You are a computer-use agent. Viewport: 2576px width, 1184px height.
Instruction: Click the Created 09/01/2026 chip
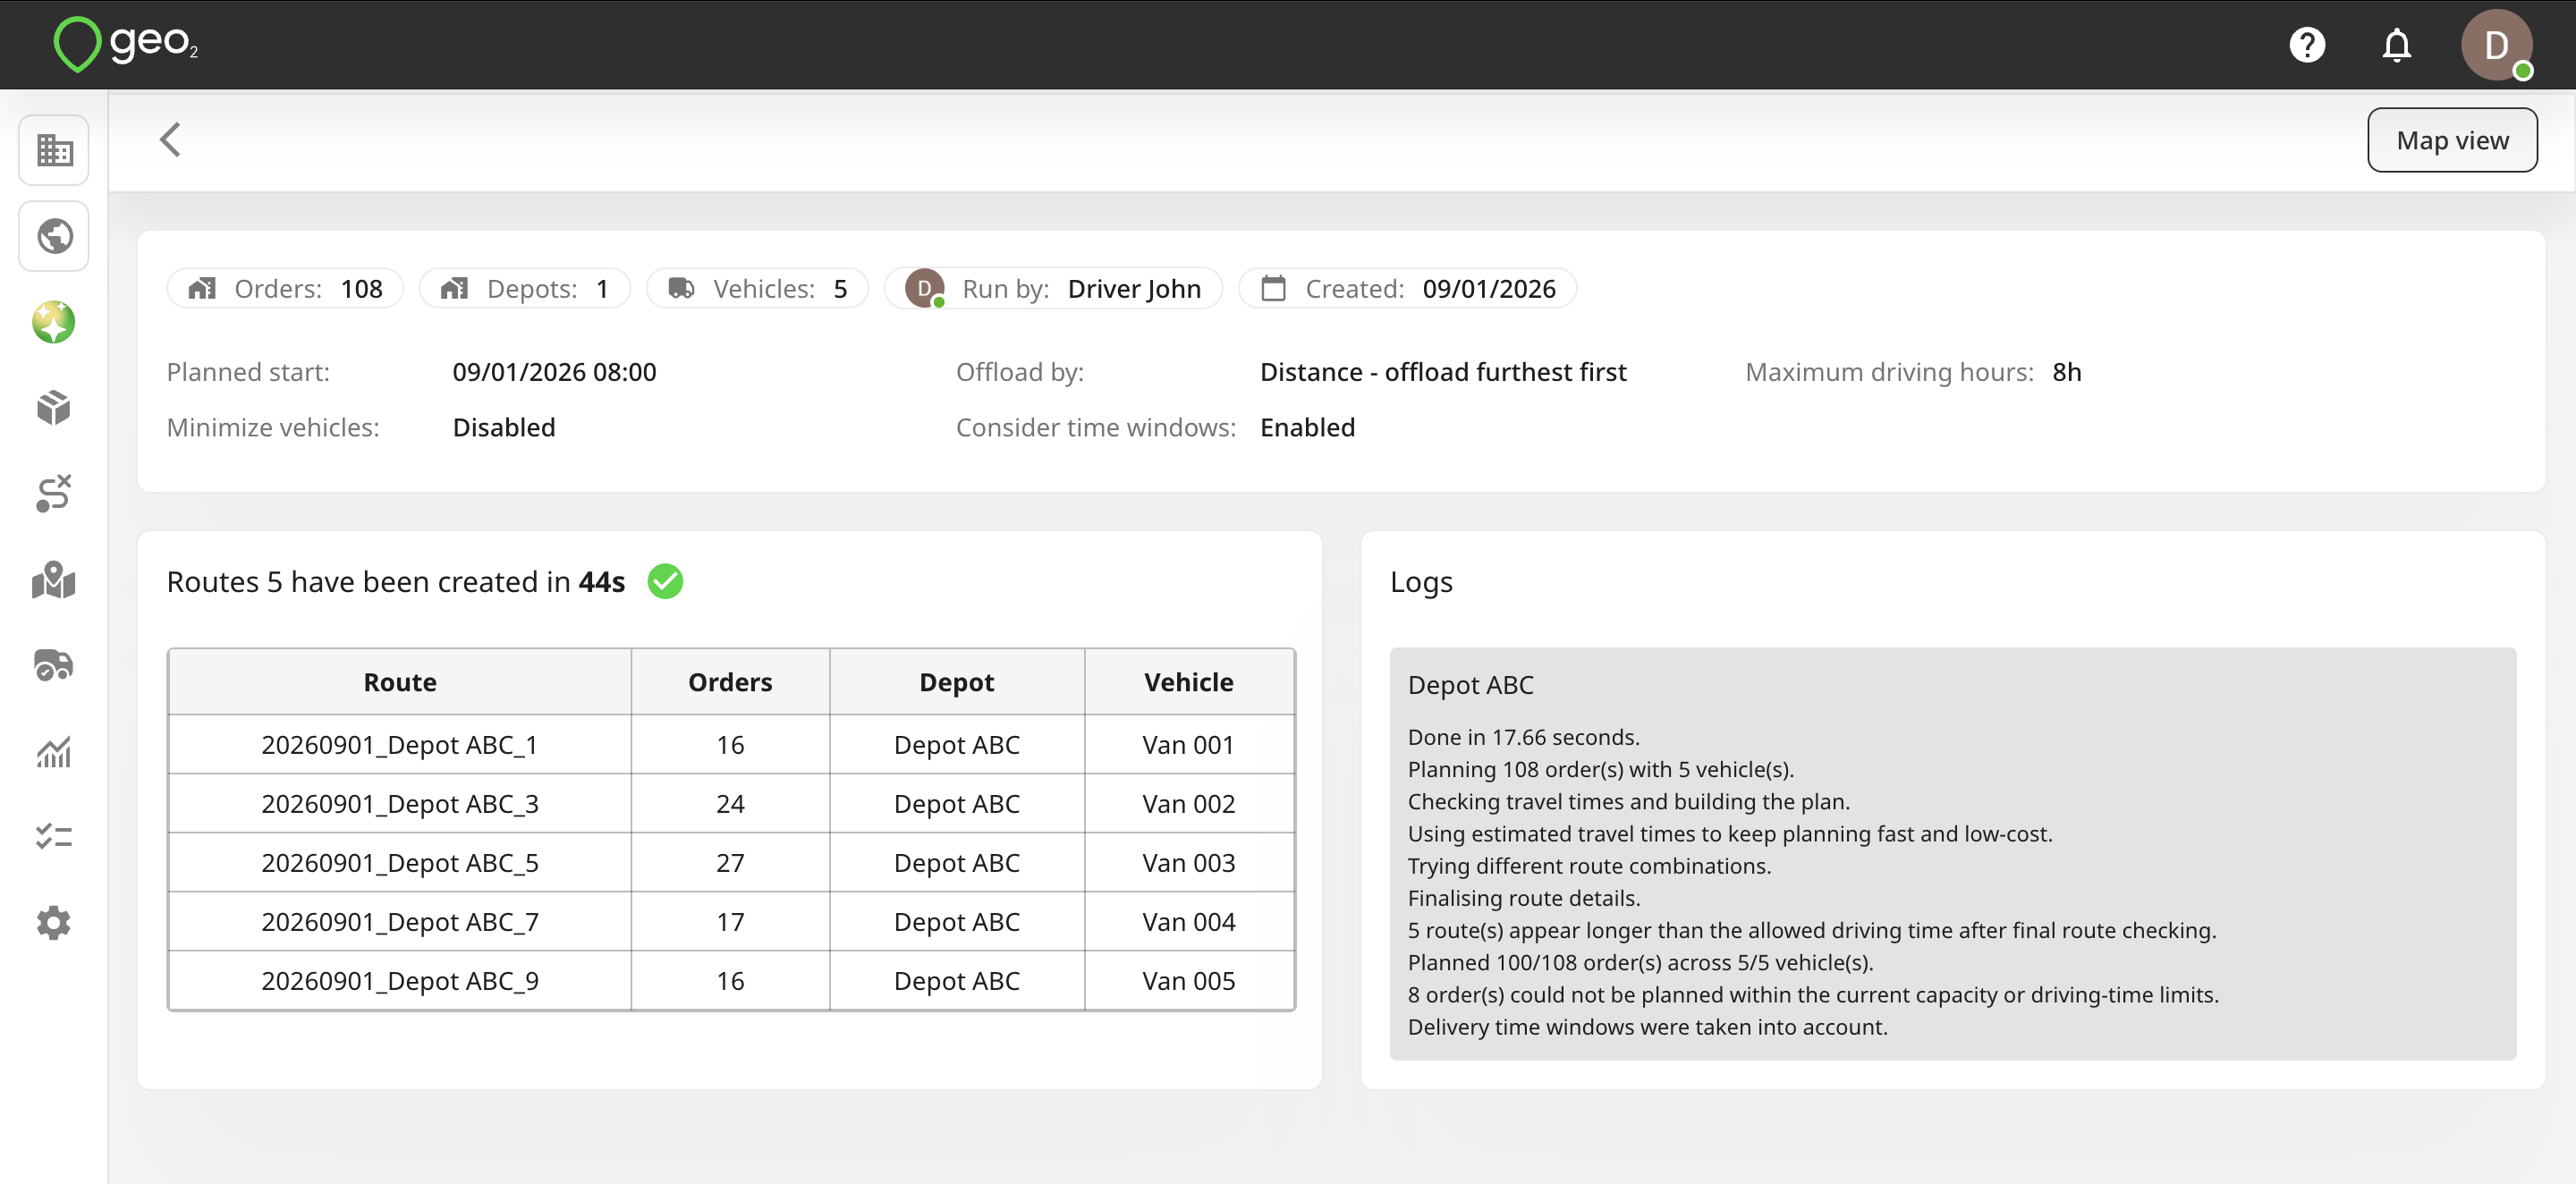point(1408,289)
